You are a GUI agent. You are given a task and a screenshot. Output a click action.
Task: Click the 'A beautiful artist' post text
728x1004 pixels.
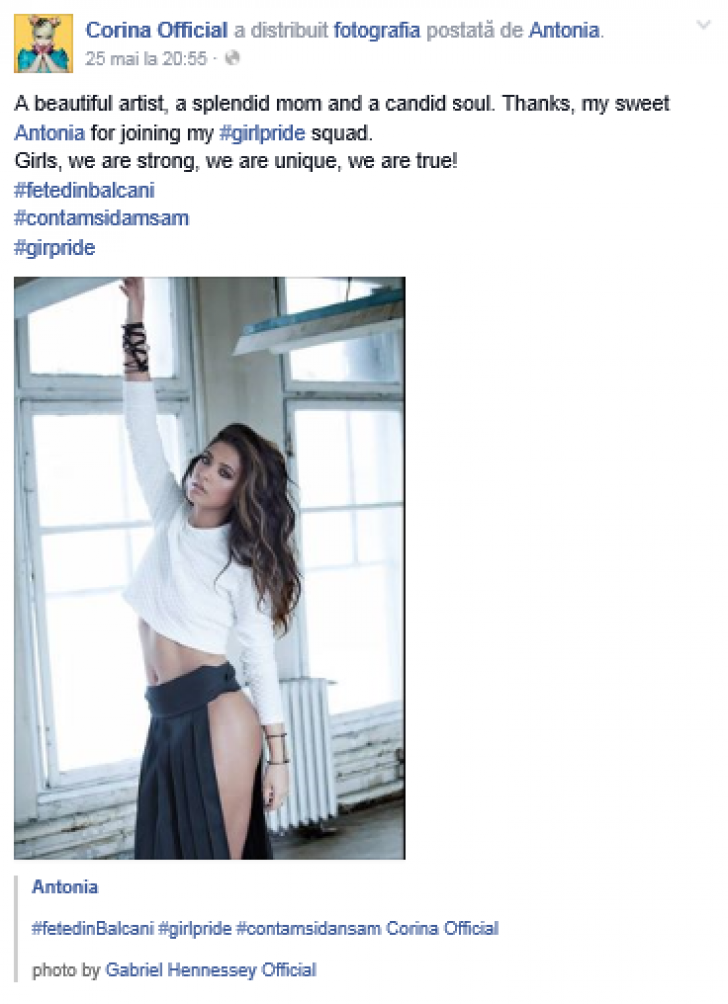click(341, 104)
